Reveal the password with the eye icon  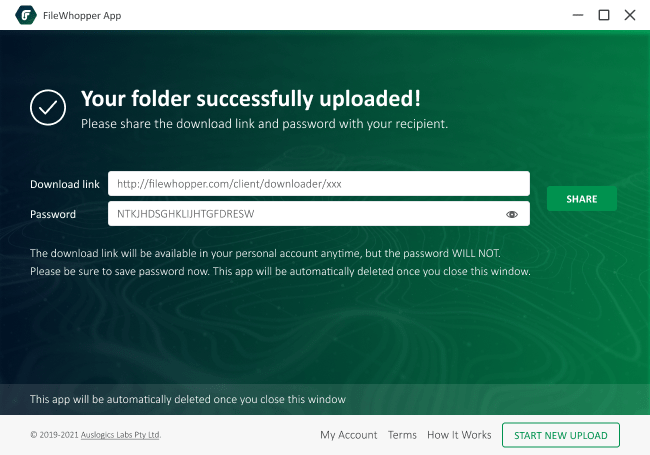(x=512, y=214)
